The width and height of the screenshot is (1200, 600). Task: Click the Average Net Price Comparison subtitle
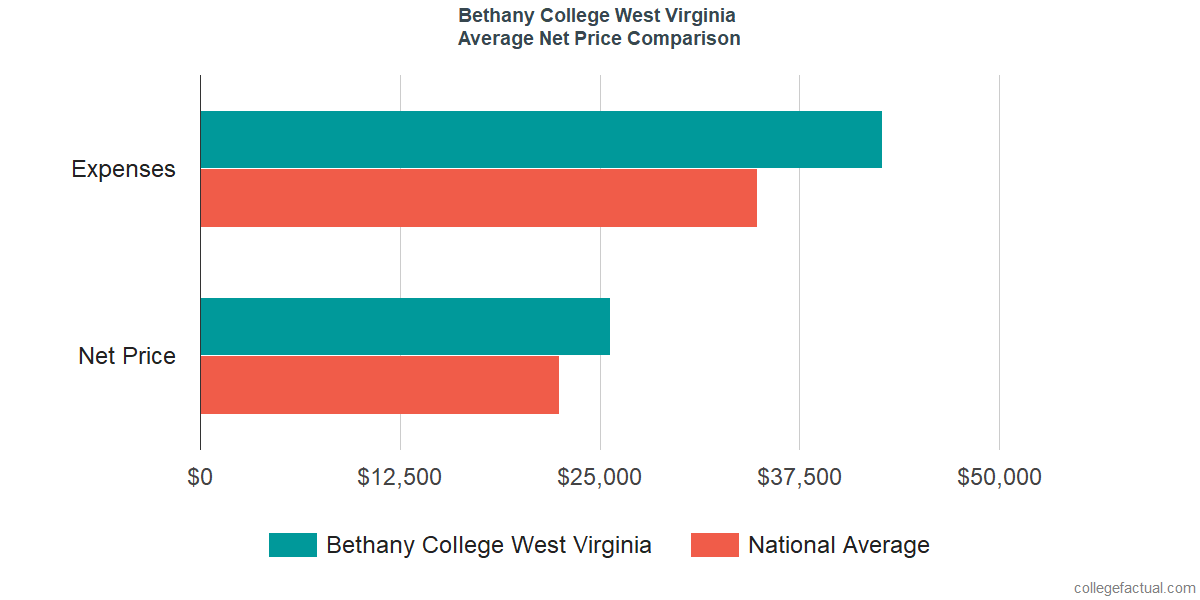pyautogui.click(x=599, y=39)
